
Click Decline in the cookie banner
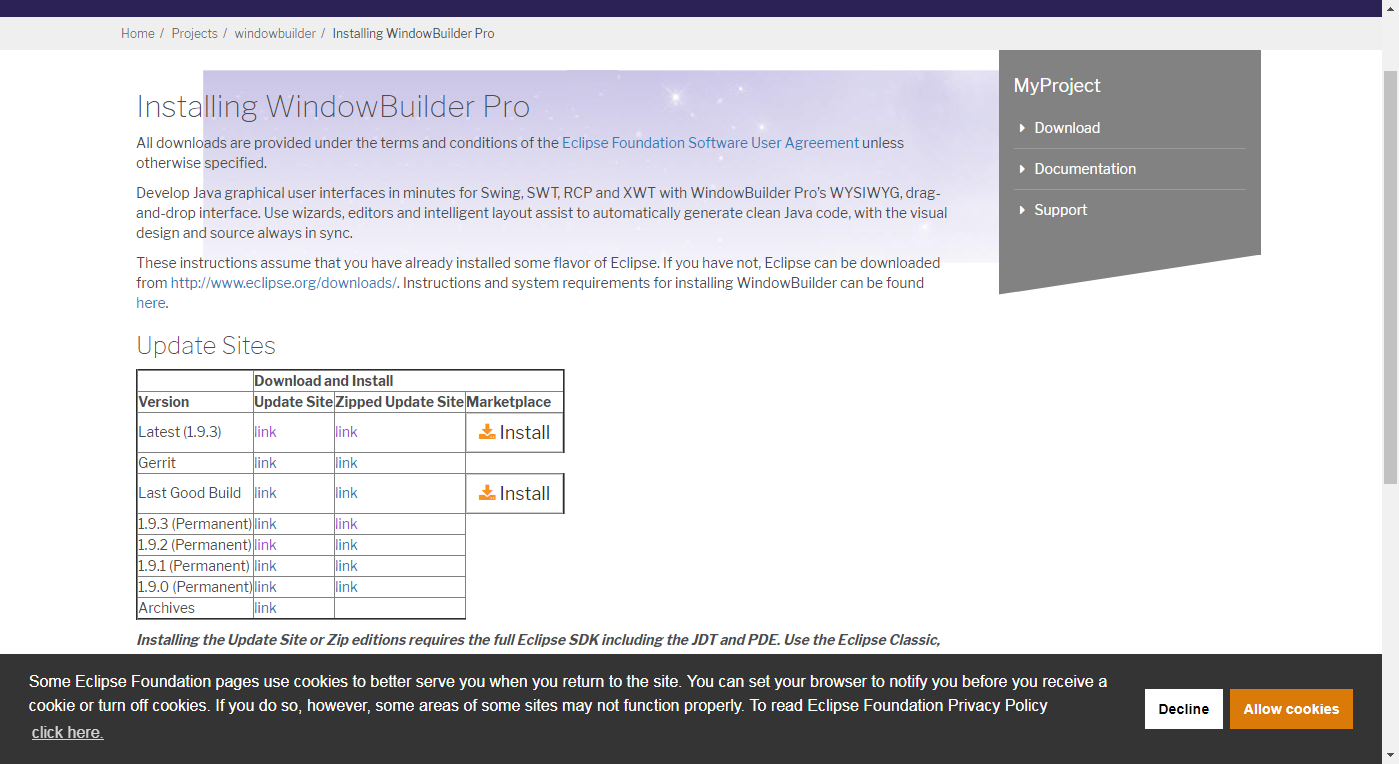[x=1183, y=708]
